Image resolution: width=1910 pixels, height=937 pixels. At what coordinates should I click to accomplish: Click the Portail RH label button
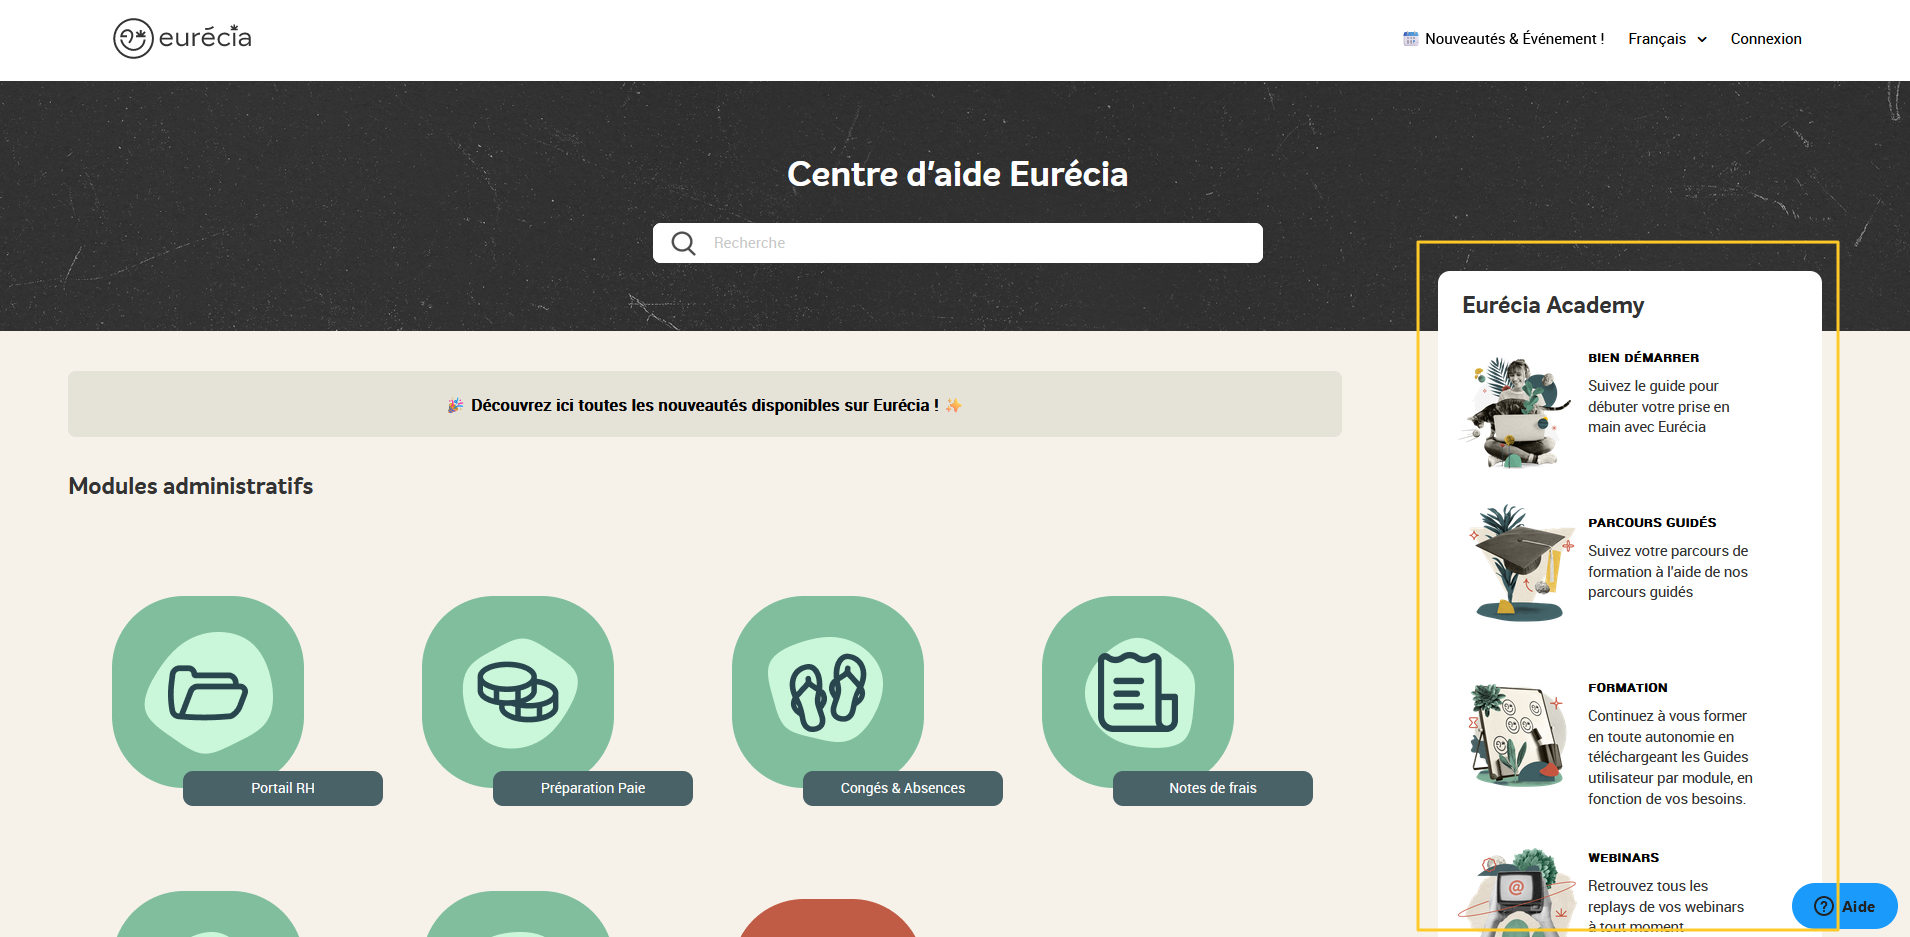click(x=283, y=788)
